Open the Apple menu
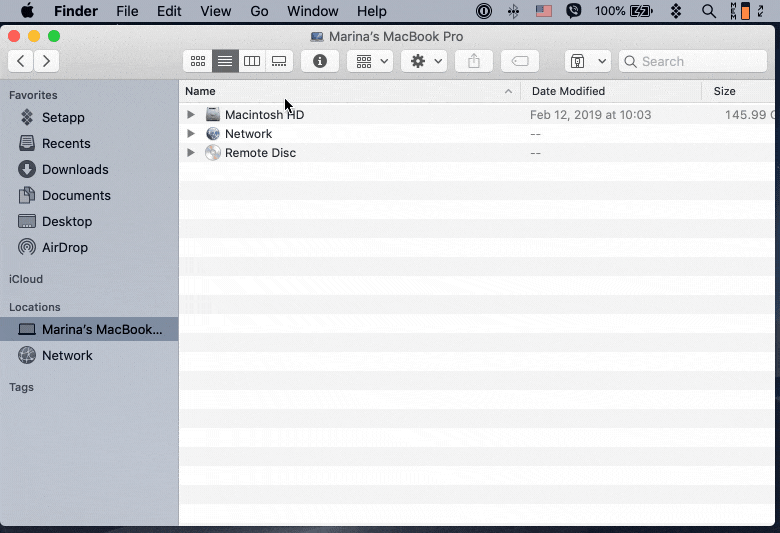 coord(28,11)
